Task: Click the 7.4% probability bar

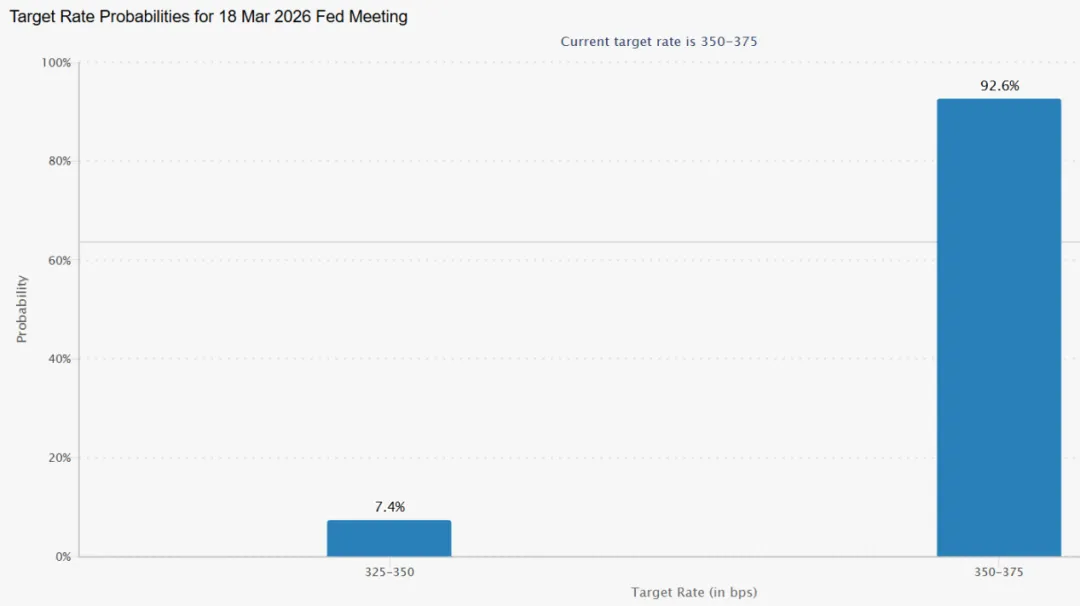Action: [x=389, y=538]
